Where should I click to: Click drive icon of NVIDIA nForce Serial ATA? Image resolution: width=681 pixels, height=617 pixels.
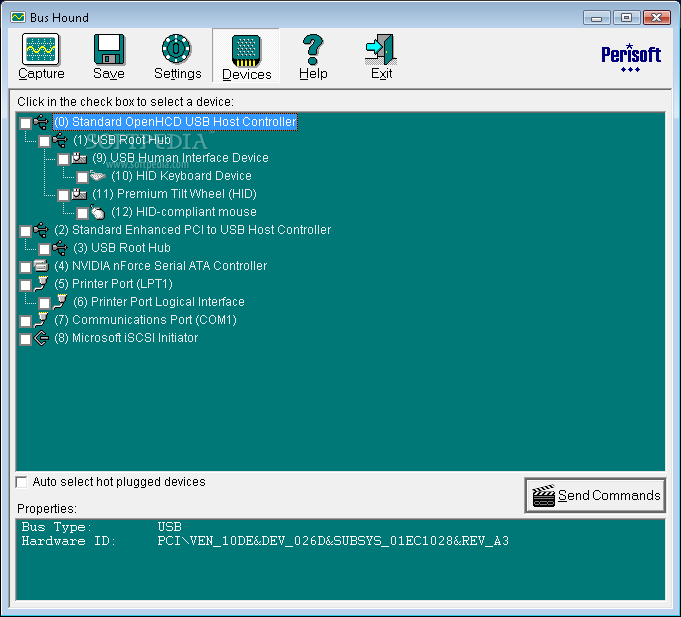click(41, 265)
